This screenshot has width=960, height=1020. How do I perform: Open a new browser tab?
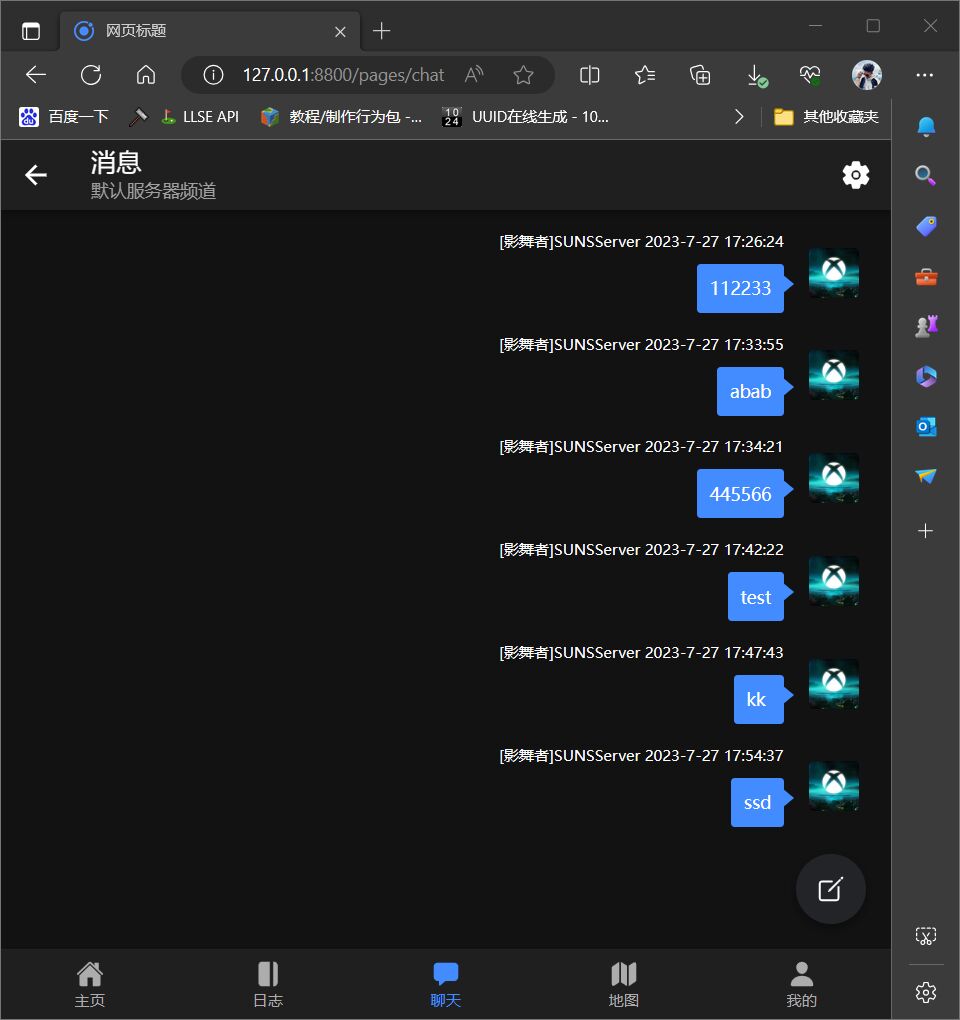pyautogui.click(x=381, y=31)
